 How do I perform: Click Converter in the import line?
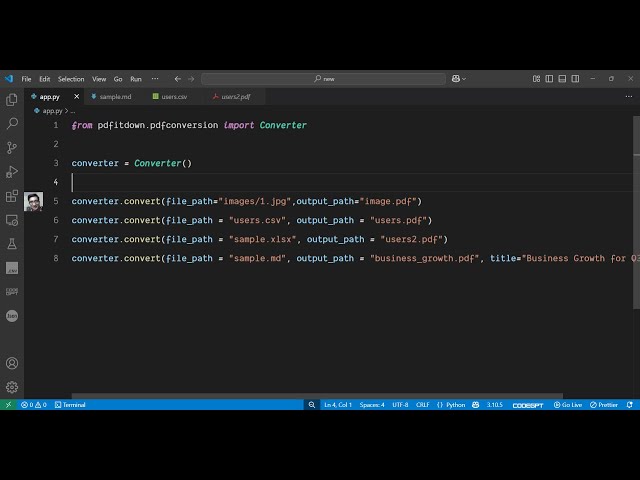(x=283, y=125)
